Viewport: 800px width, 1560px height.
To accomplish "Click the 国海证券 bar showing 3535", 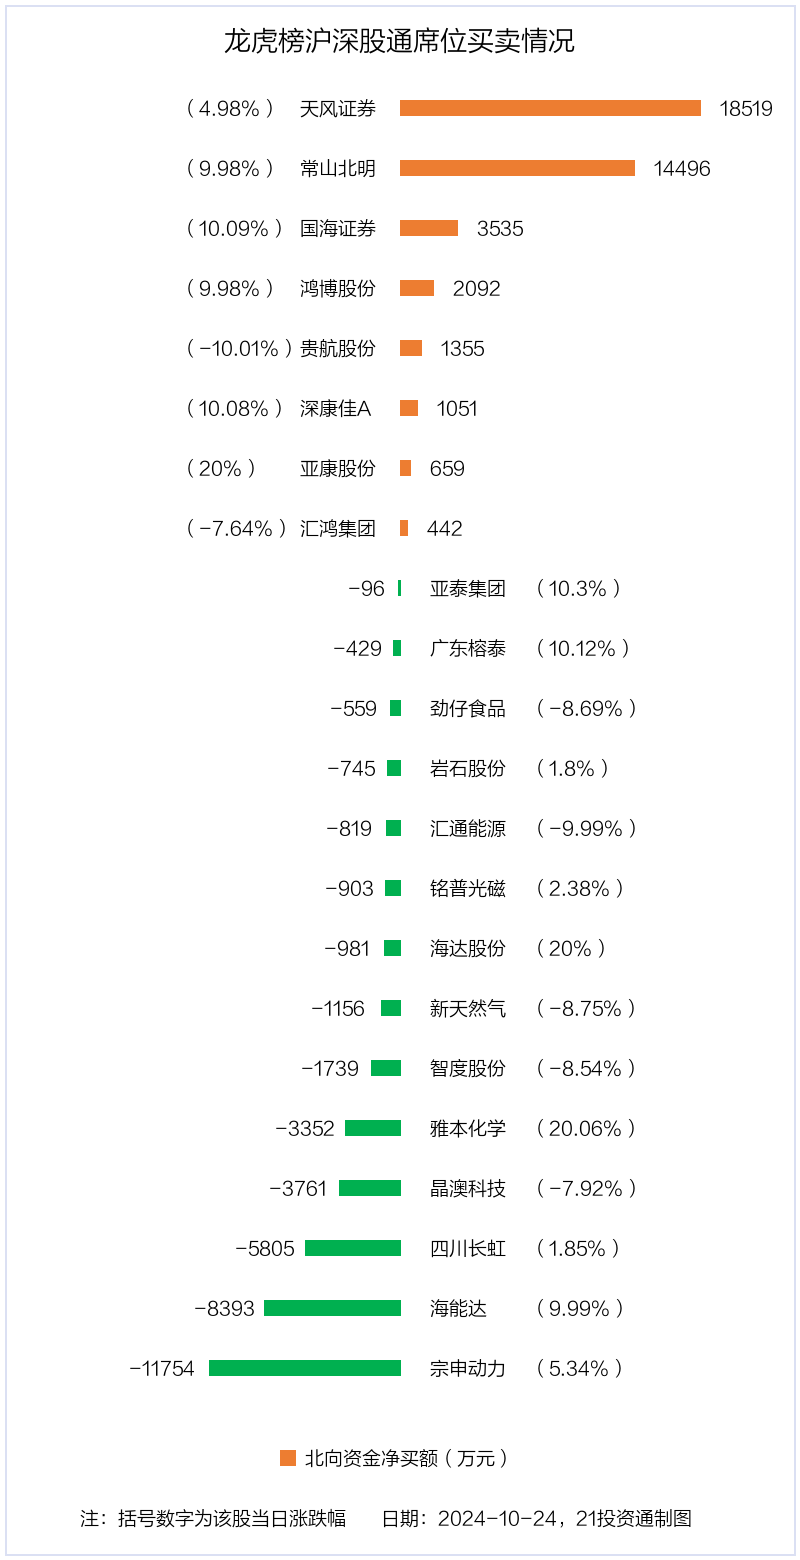I will 429,228.
